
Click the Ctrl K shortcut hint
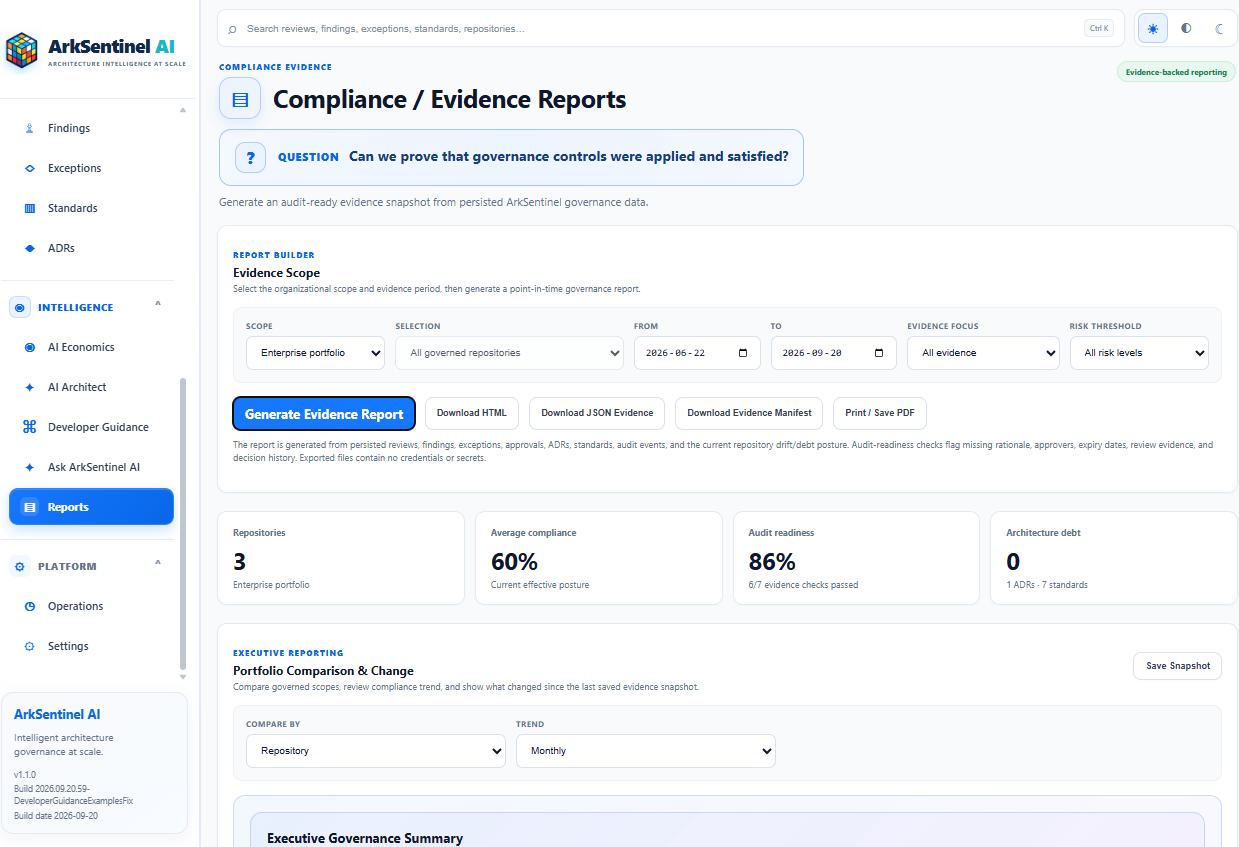[x=1098, y=28]
